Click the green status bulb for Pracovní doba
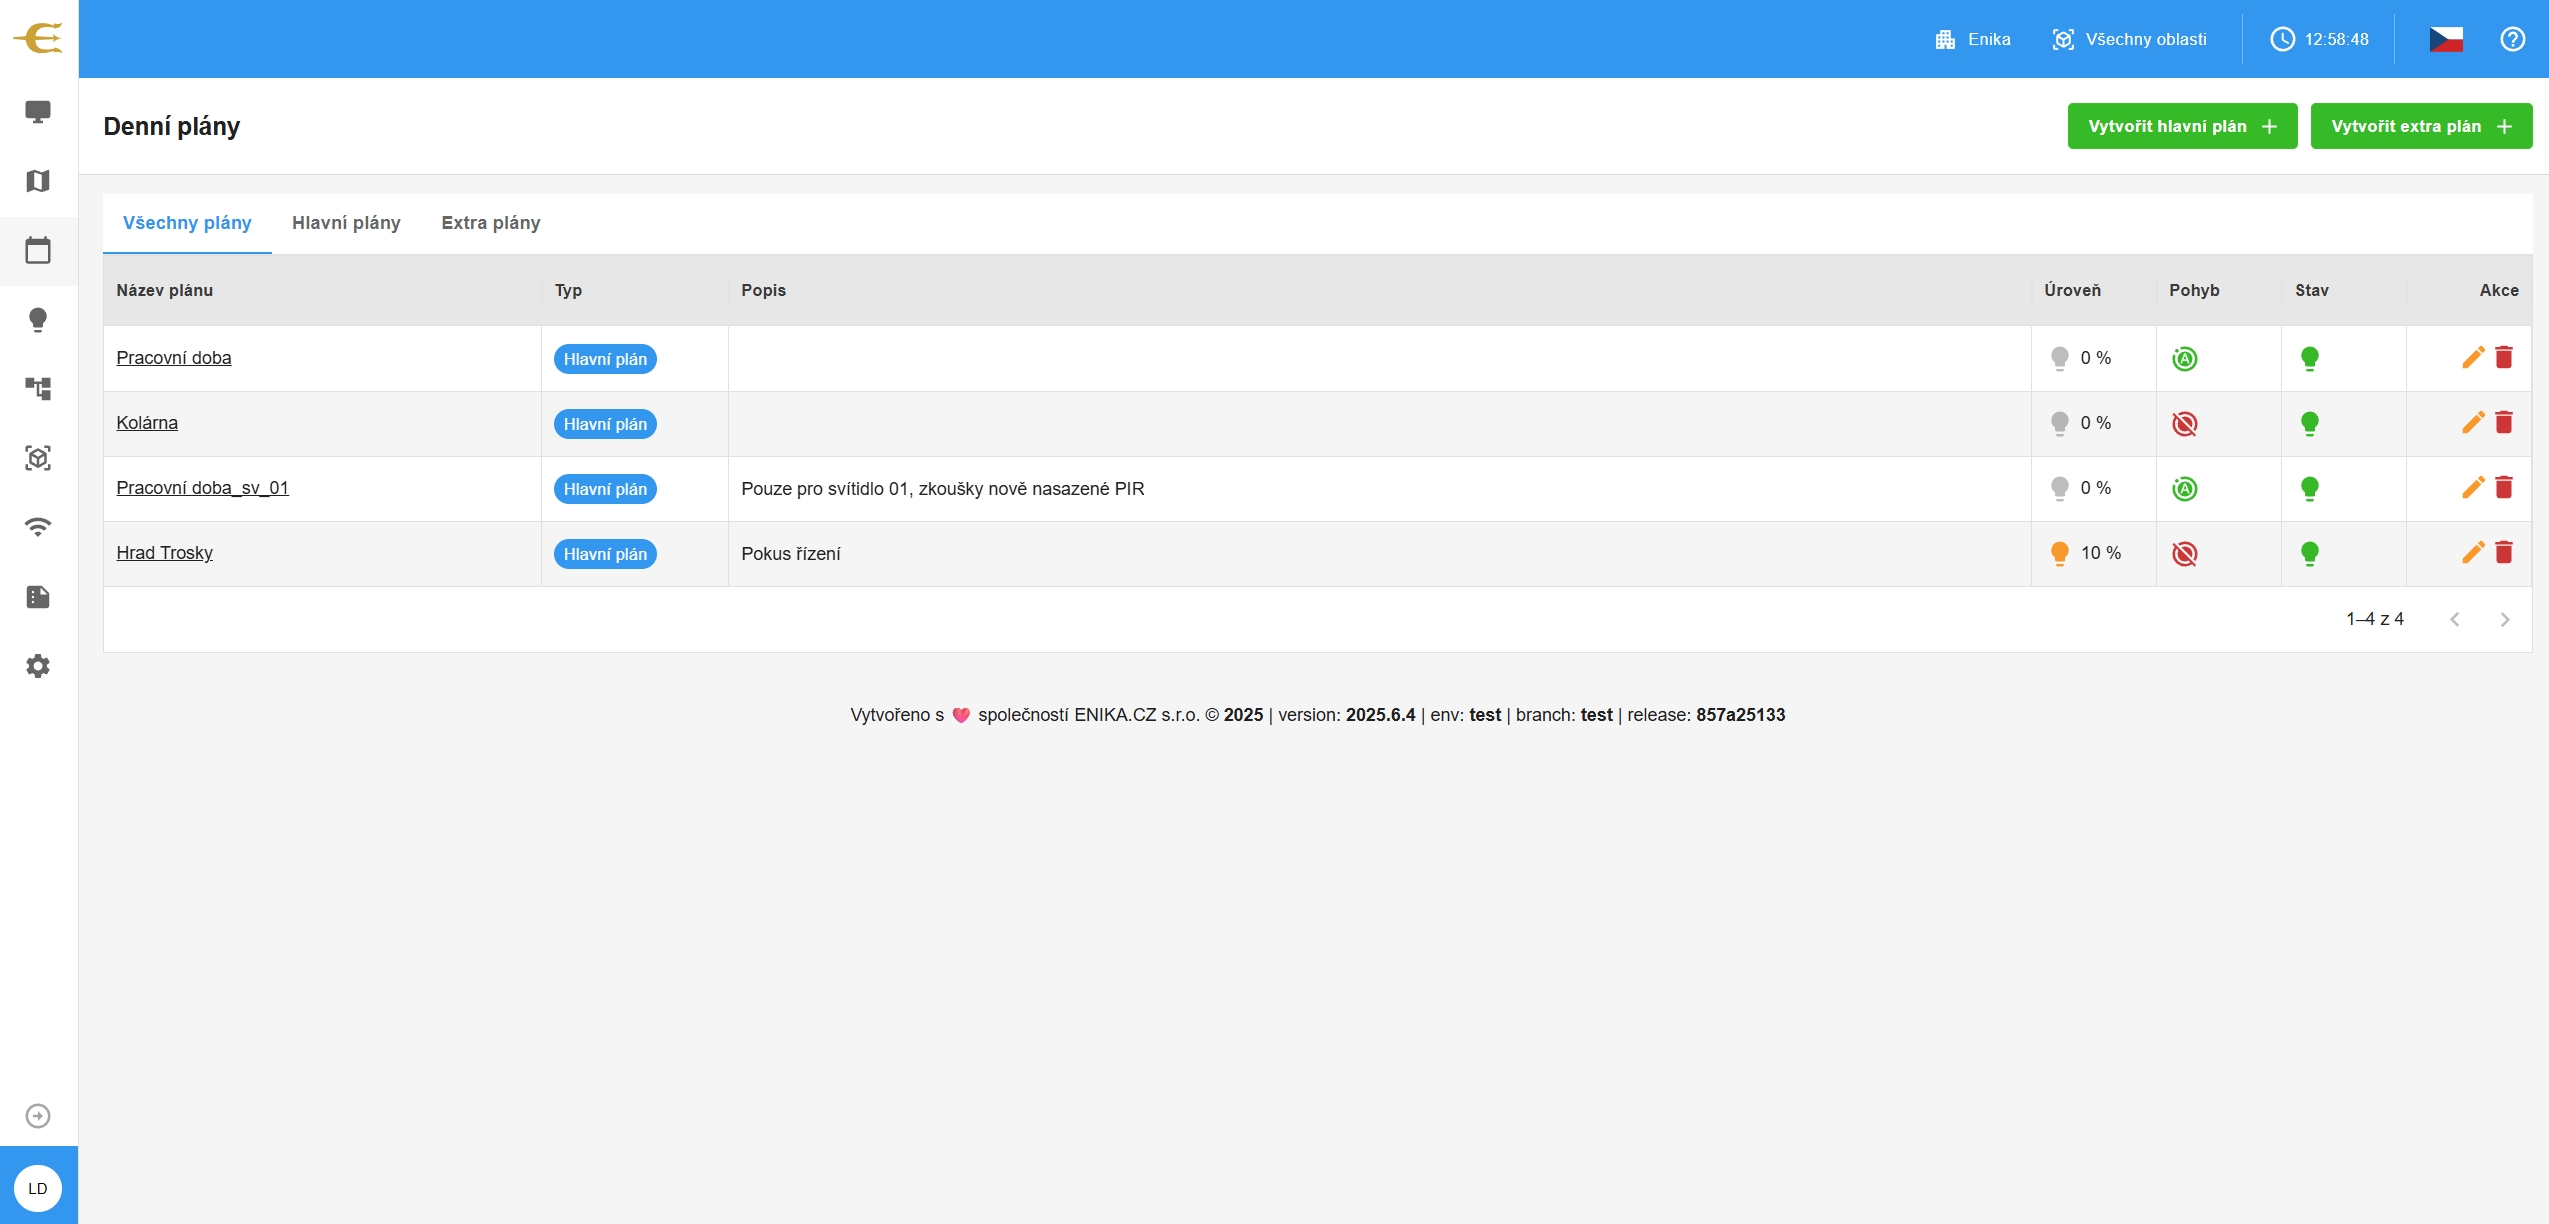This screenshot has width=2549, height=1224. click(x=2309, y=358)
